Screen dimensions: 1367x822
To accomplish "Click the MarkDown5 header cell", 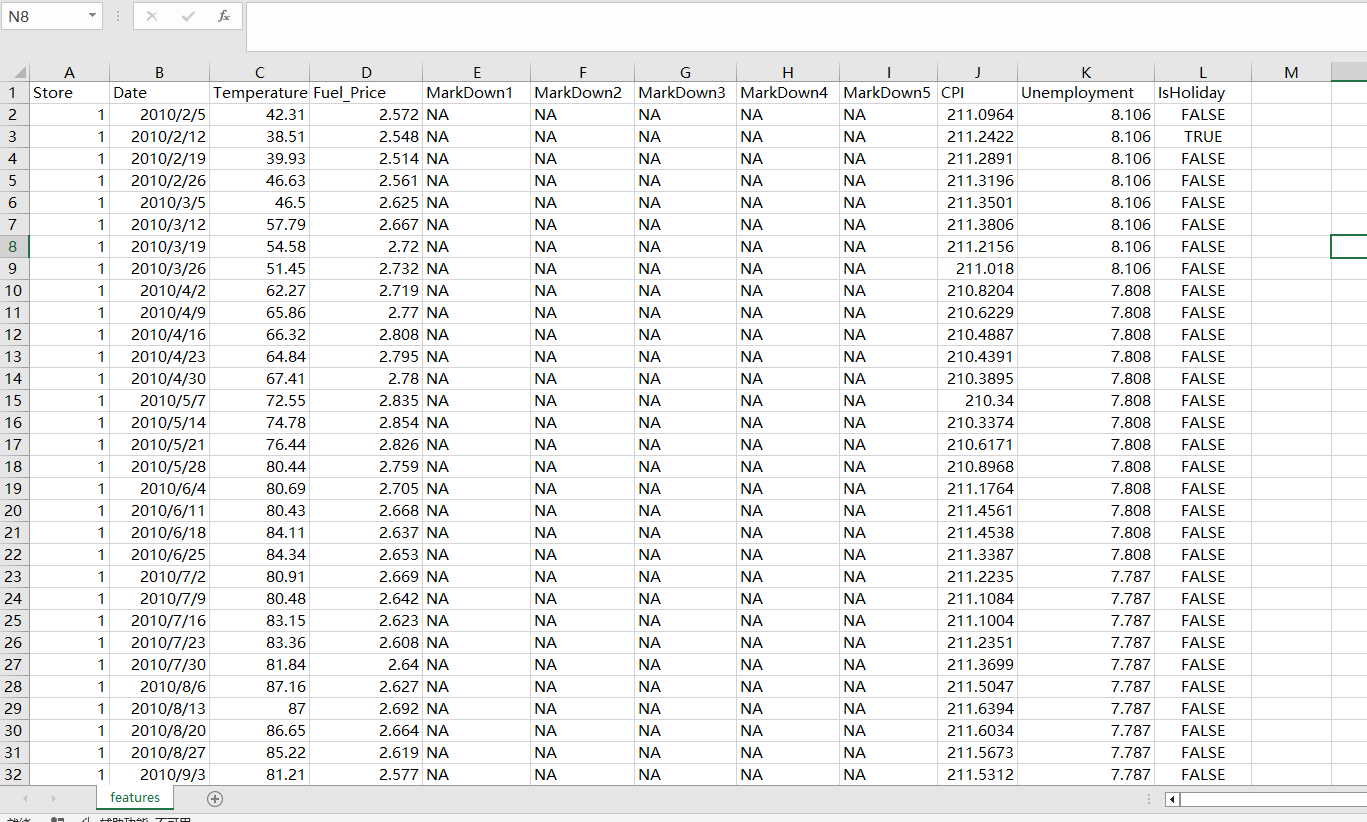I will pos(889,92).
